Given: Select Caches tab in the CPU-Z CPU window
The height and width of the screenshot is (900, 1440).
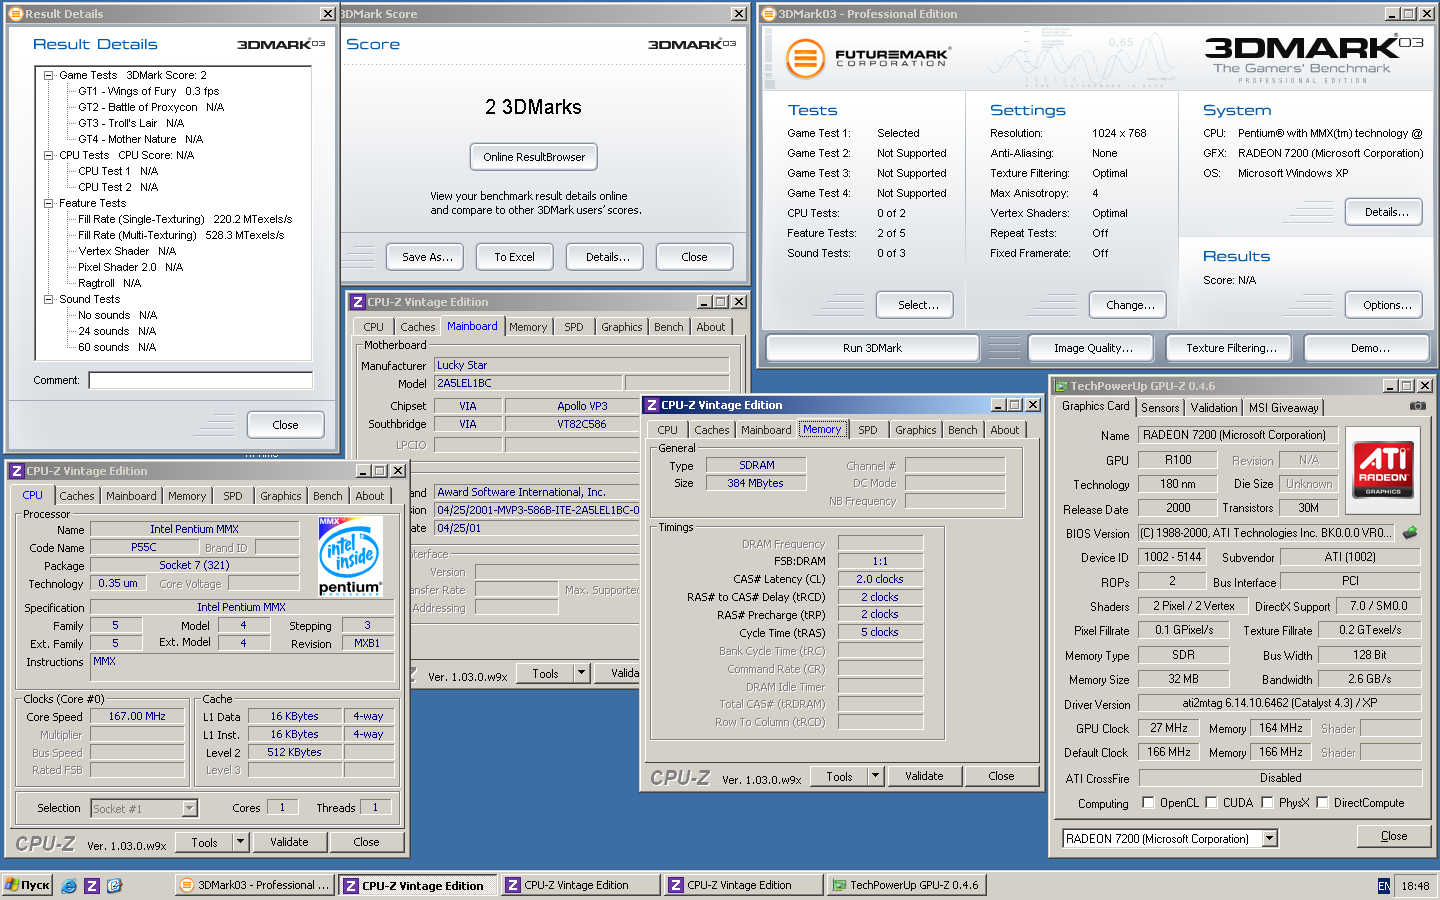Looking at the screenshot, I should click(x=77, y=496).
